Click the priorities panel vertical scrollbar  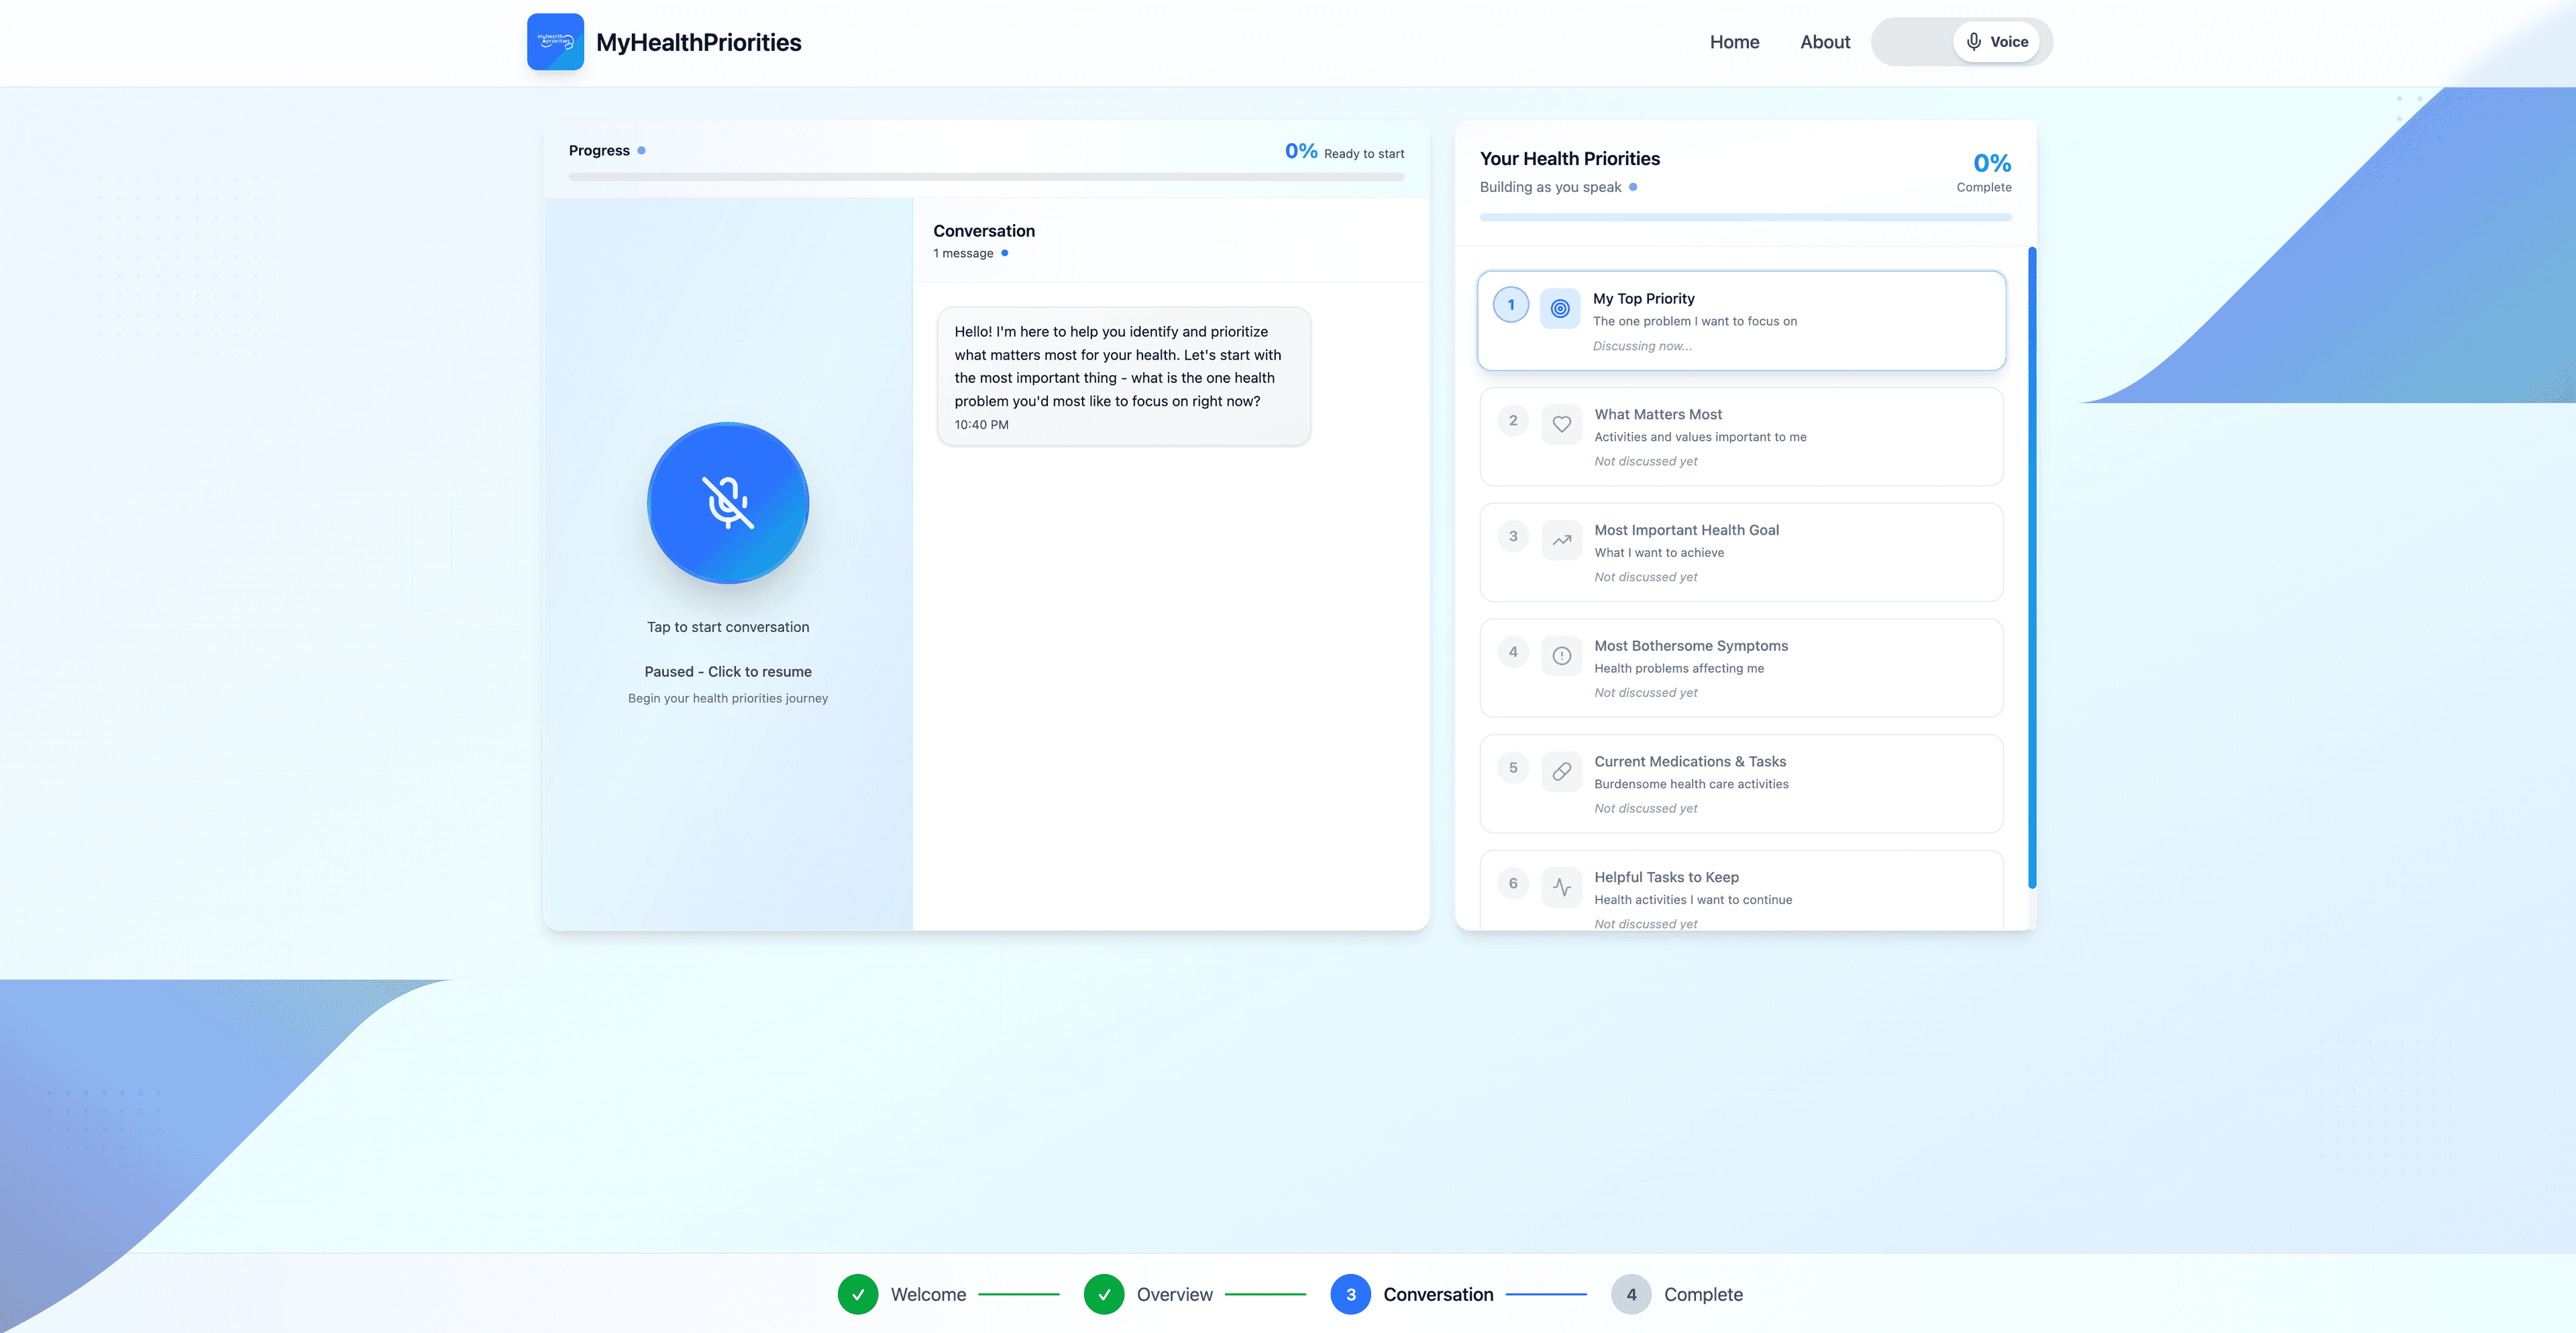(x=2031, y=567)
